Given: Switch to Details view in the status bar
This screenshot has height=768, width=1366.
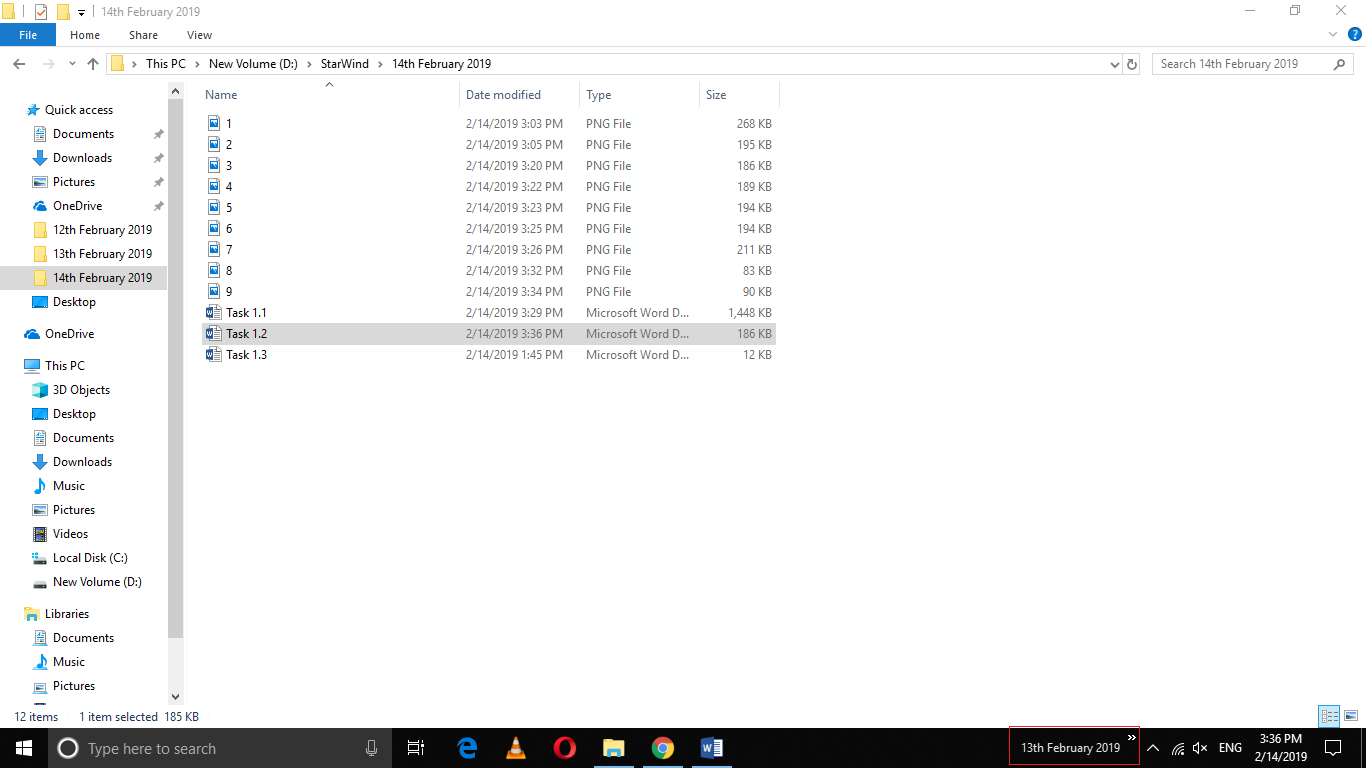Looking at the screenshot, I should tap(1329, 716).
